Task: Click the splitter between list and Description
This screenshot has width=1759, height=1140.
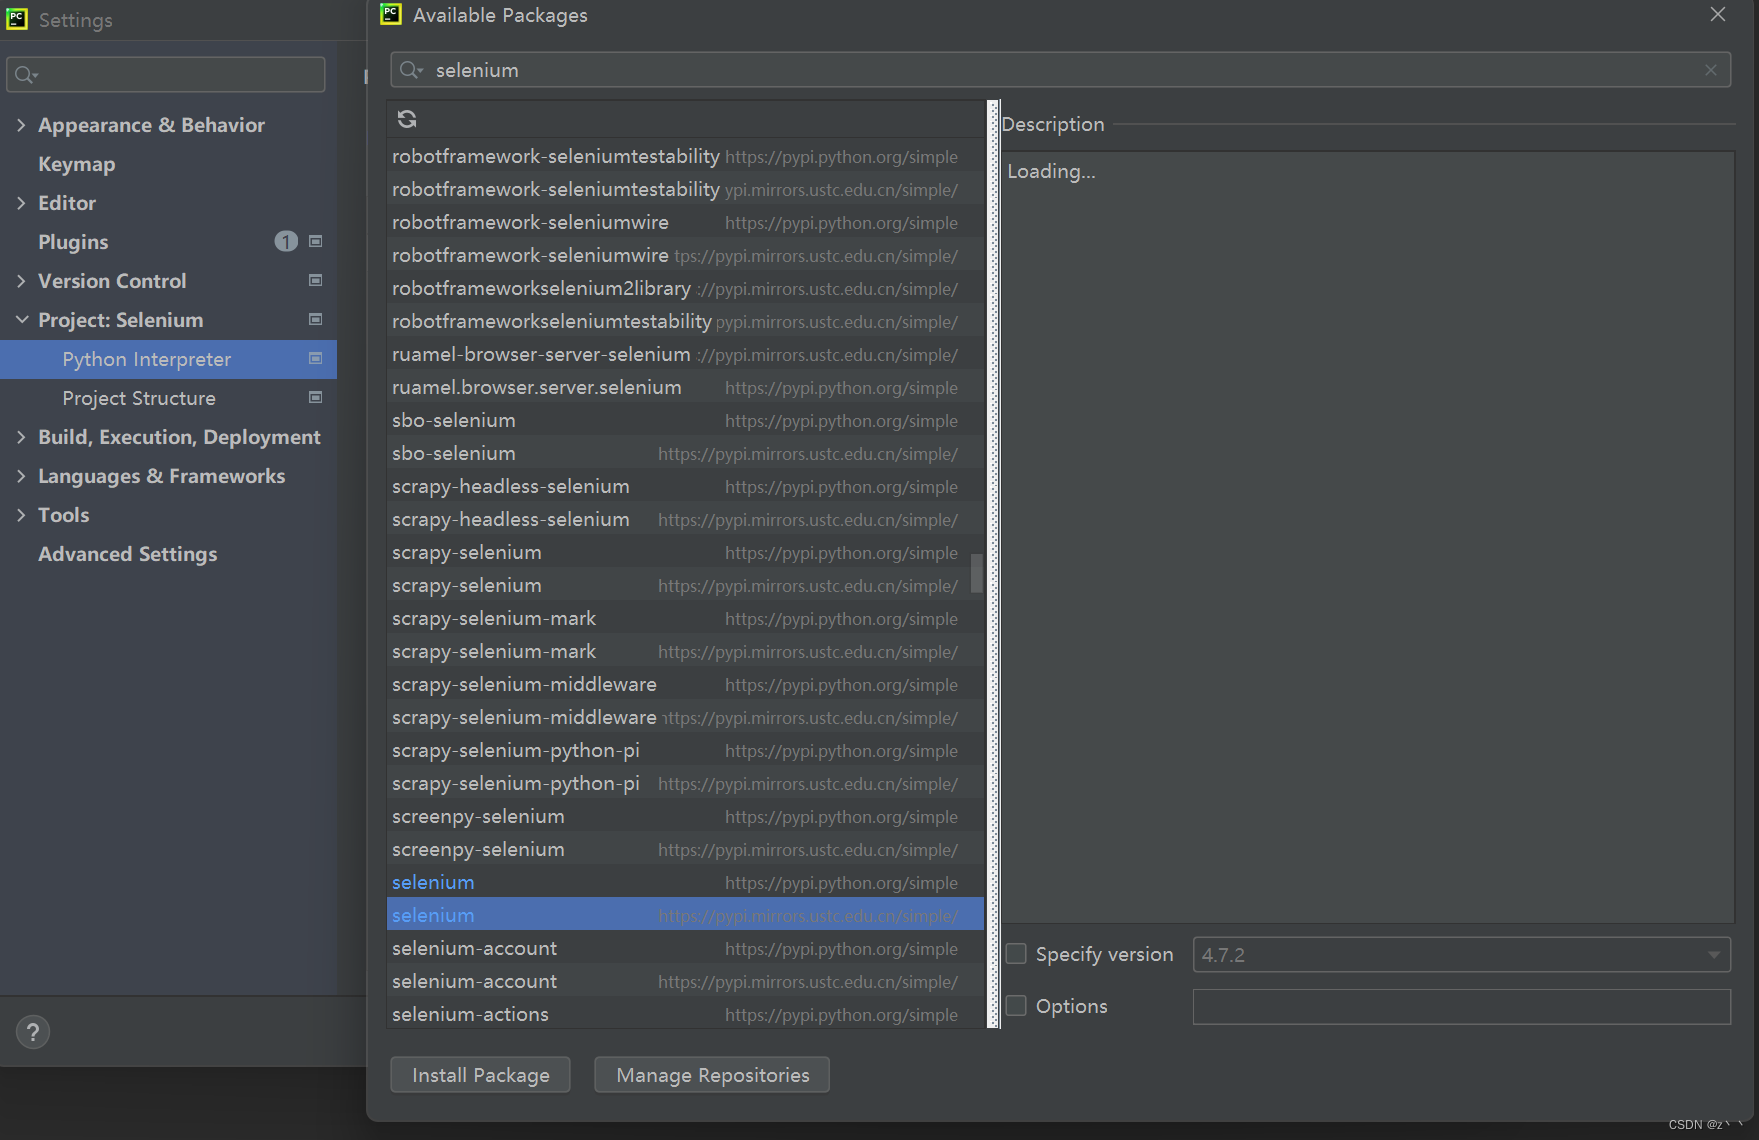Action: (x=993, y=564)
